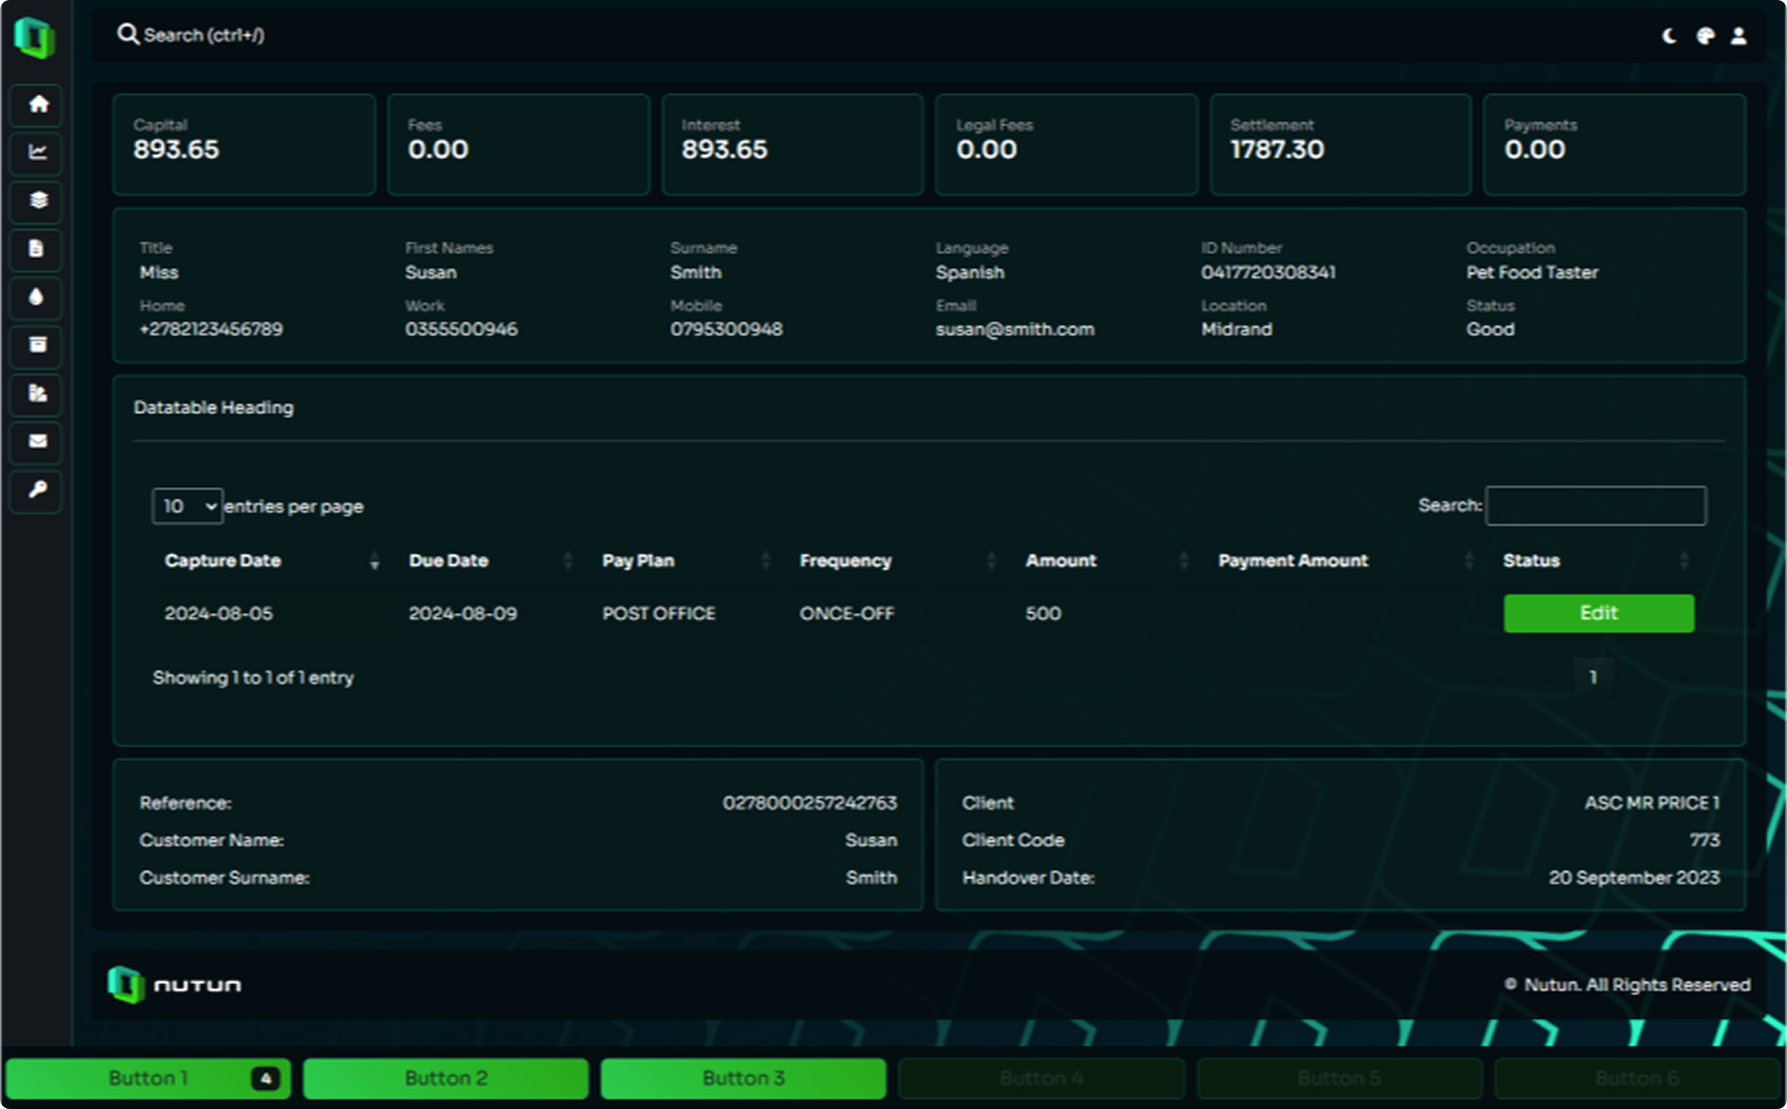Sort table by Due Date column
Viewport: 1787px width, 1109px height.
448,561
